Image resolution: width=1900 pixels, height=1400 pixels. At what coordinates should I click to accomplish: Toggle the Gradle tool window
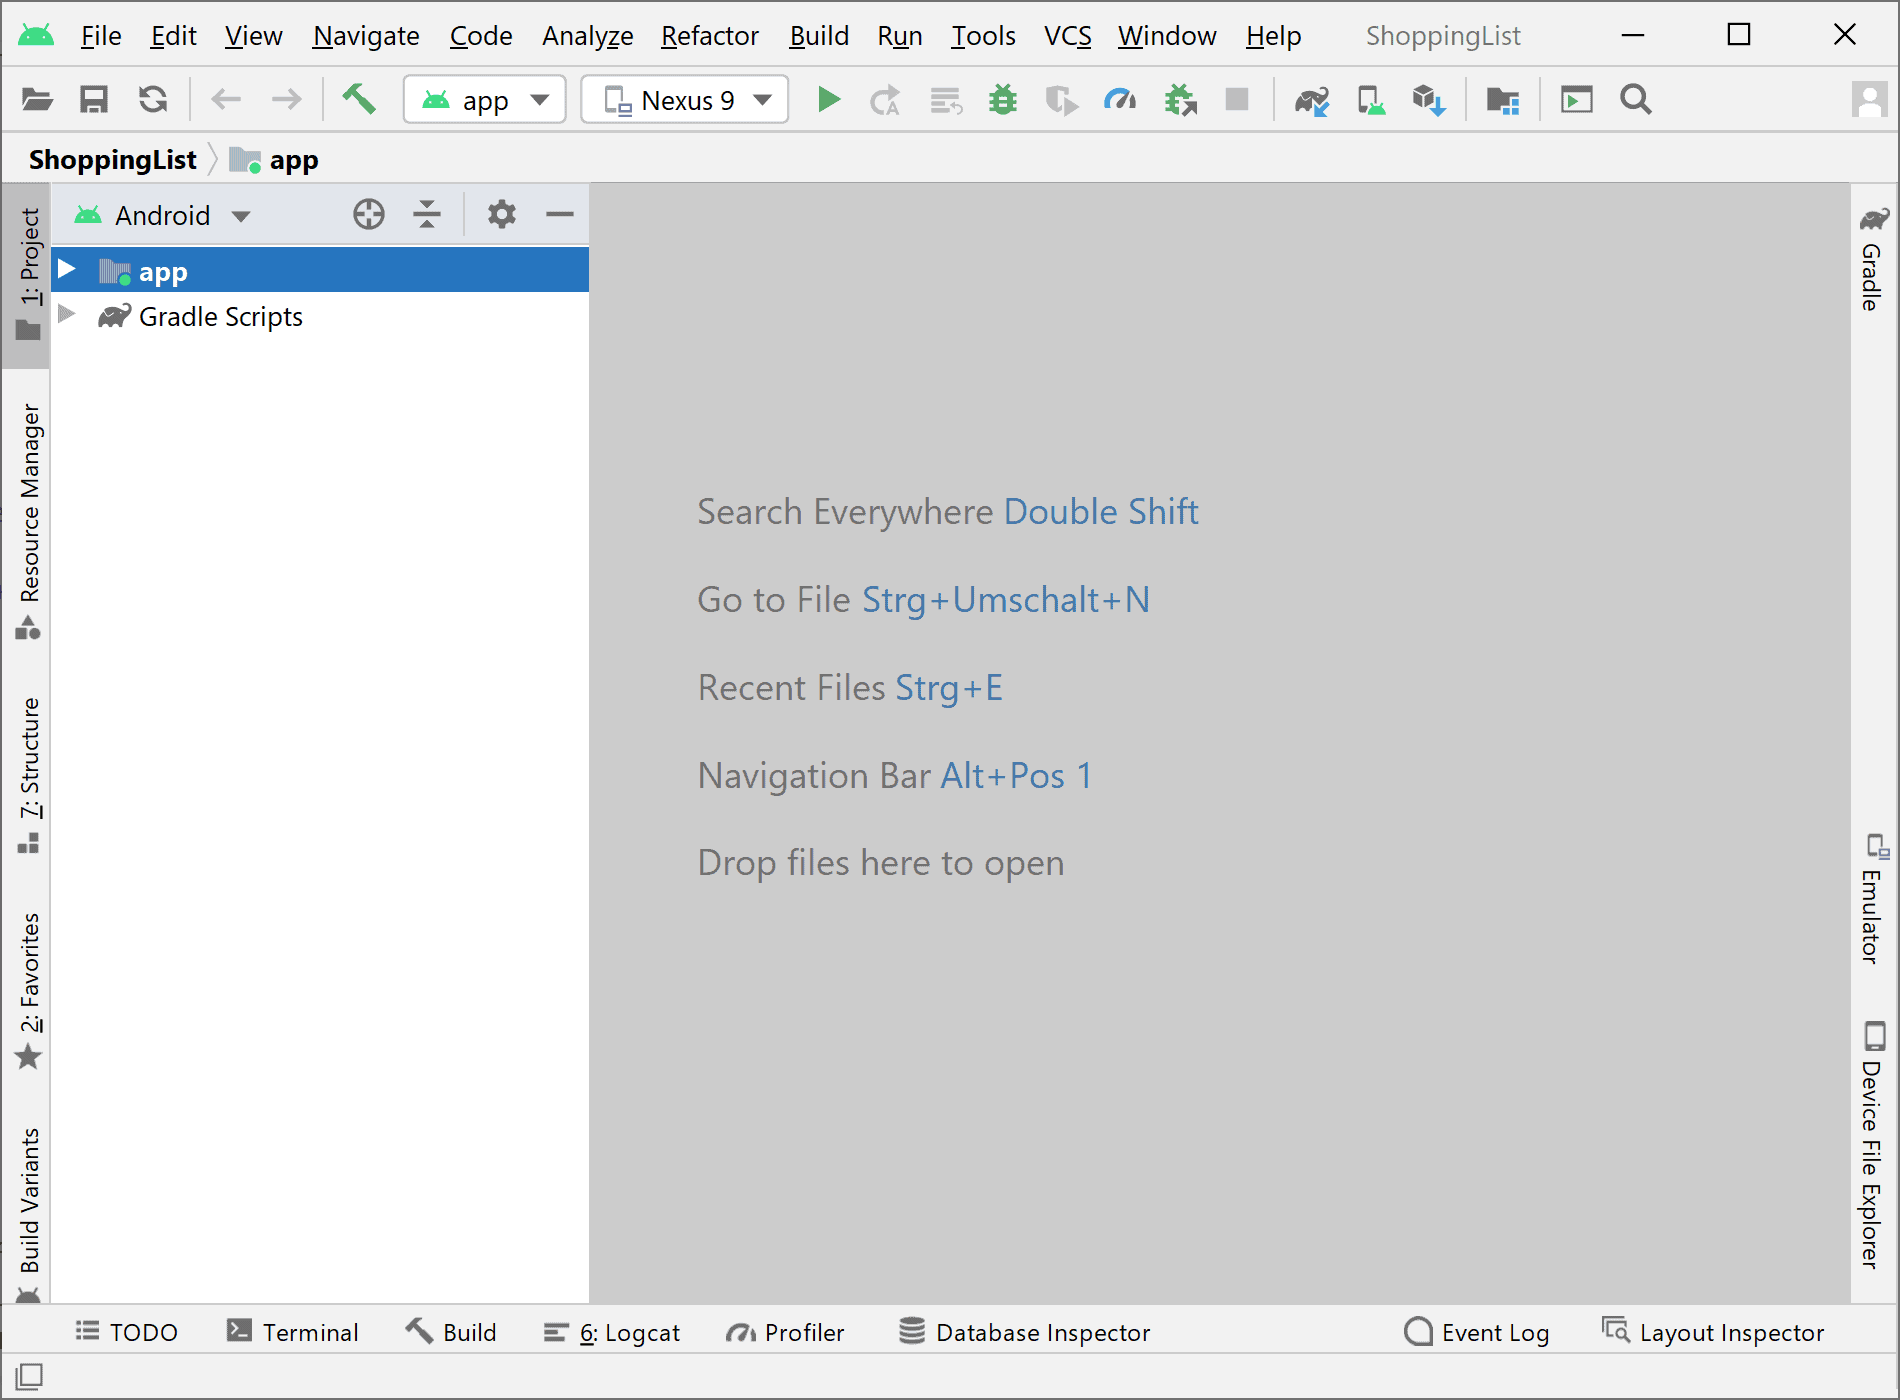click(x=1873, y=258)
